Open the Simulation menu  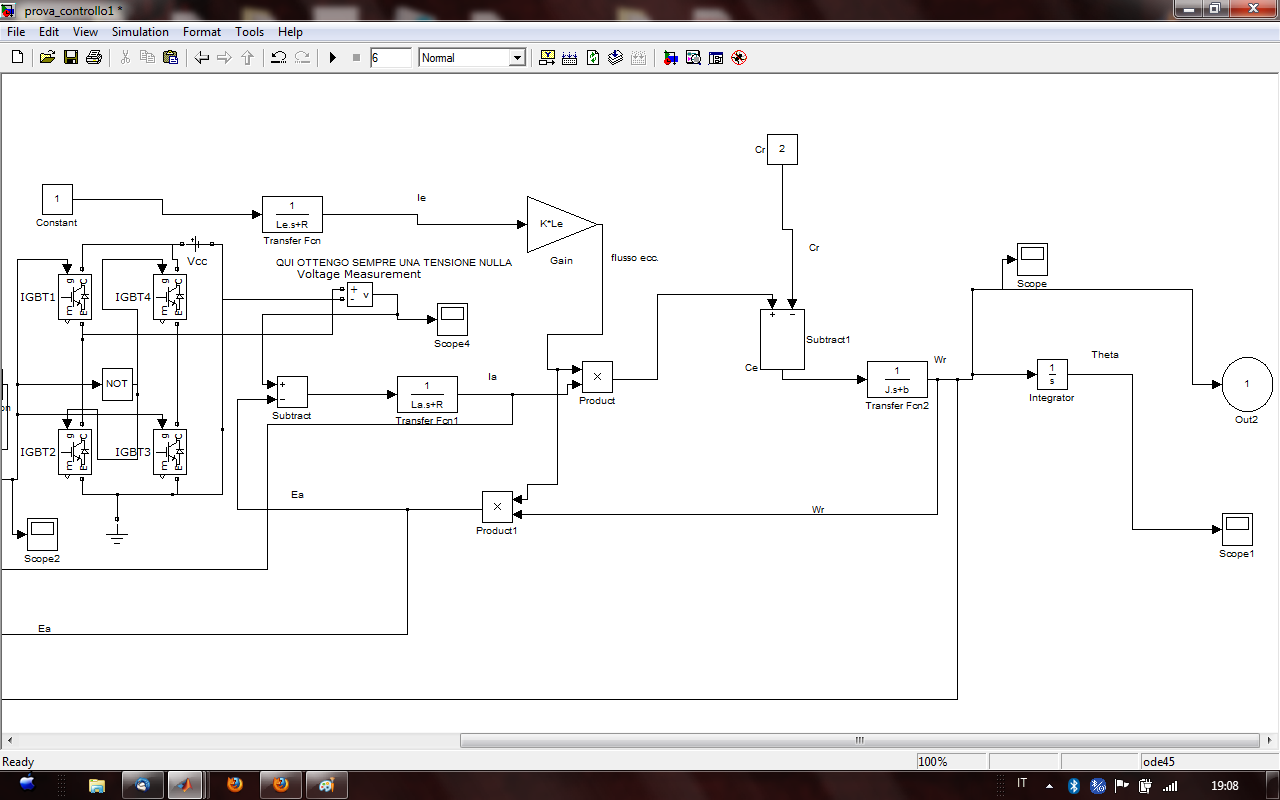tap(140, 32)
